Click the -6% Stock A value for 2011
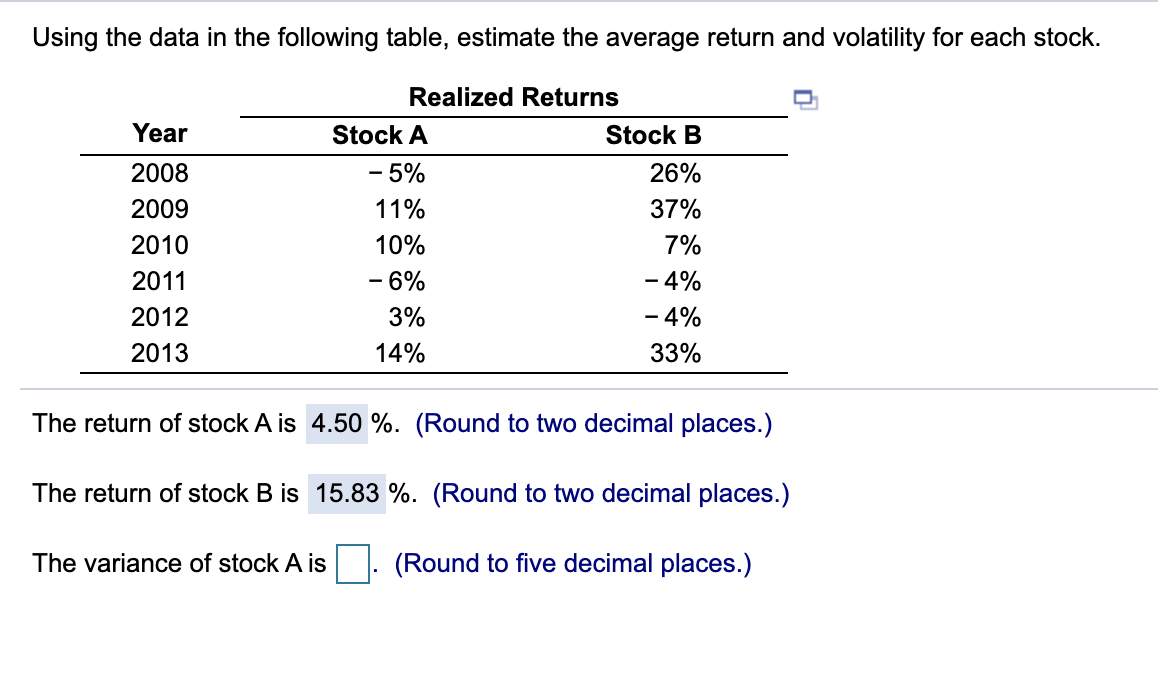This screenshot has width=1158, height=676. 397,281
